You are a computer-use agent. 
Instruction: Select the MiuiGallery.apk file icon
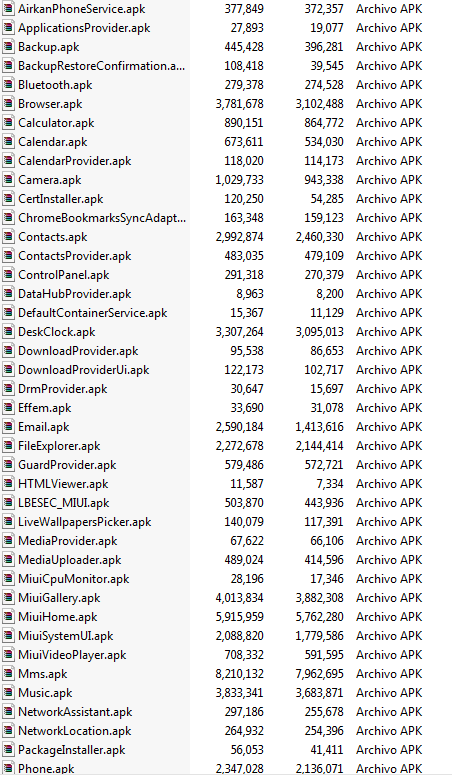(x=8, y=598)
